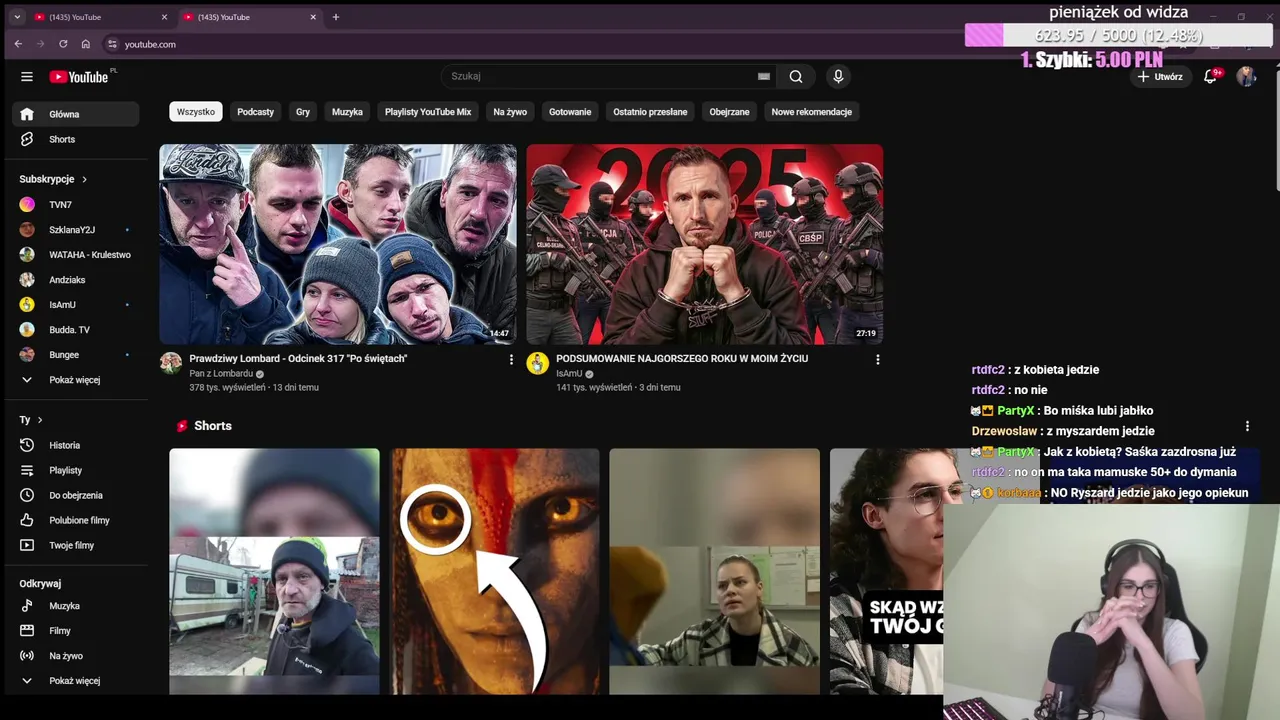
Task: Select the Ostatnio przesłane chip
Action: [650, 112]
